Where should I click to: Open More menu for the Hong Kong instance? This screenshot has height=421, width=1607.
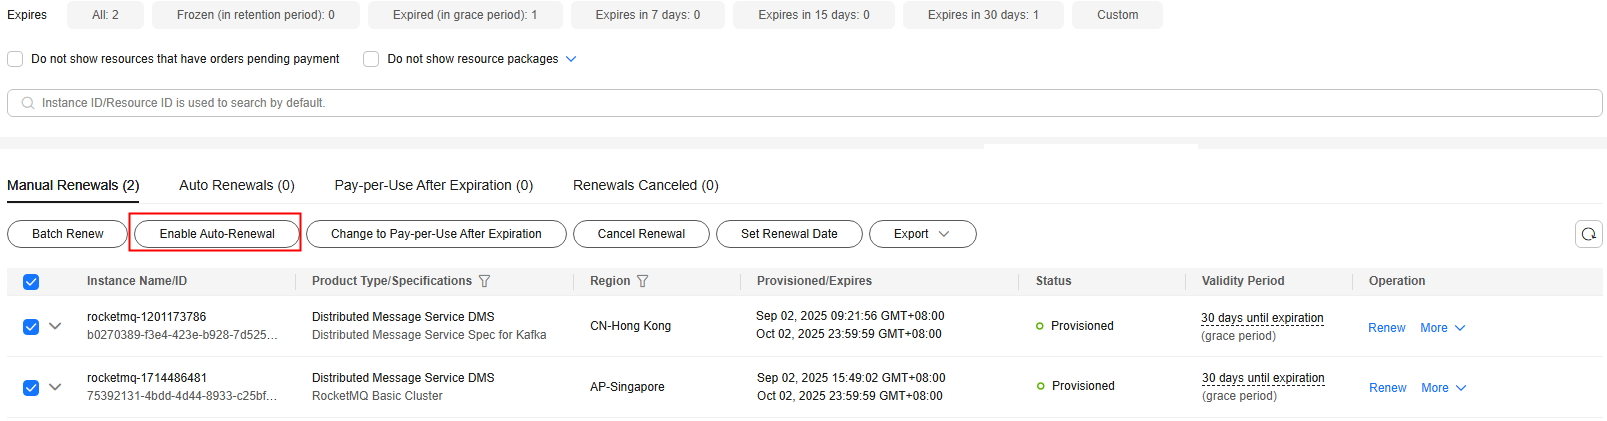1442,328
